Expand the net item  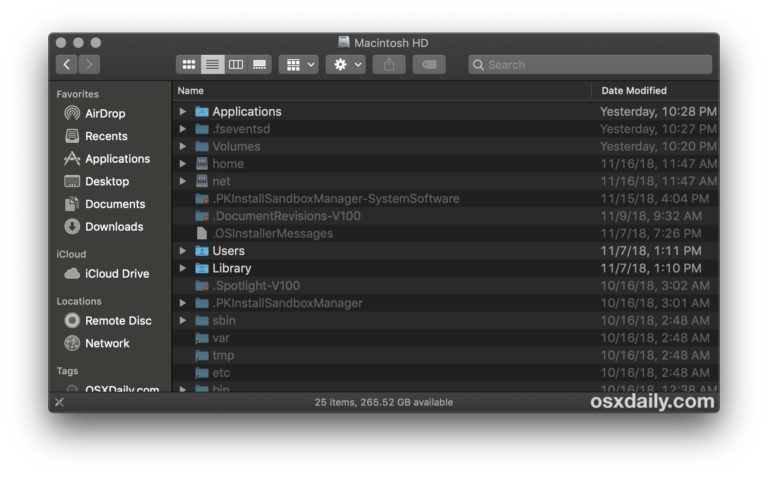point(183,181)
